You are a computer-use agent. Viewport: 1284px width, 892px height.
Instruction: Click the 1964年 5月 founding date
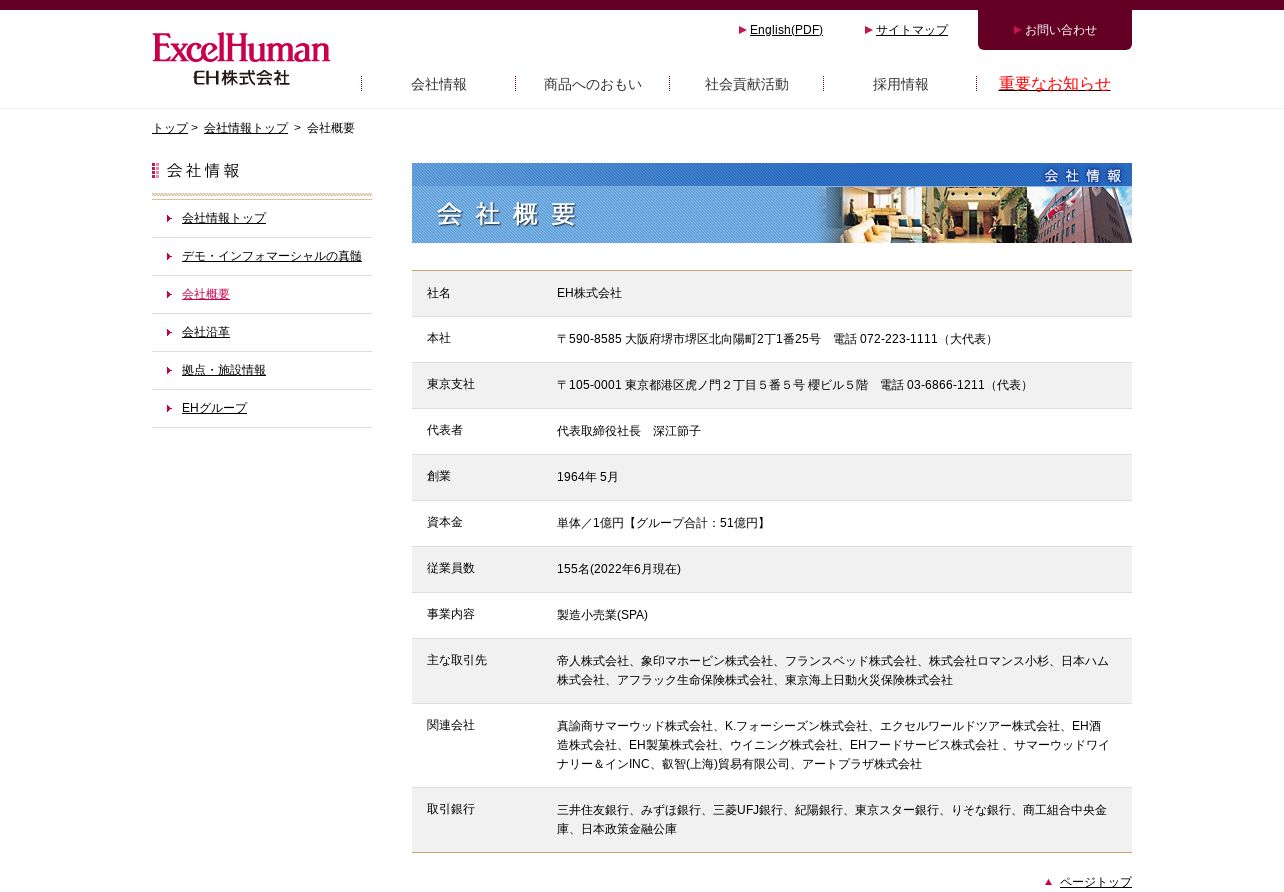click(588, 477)
